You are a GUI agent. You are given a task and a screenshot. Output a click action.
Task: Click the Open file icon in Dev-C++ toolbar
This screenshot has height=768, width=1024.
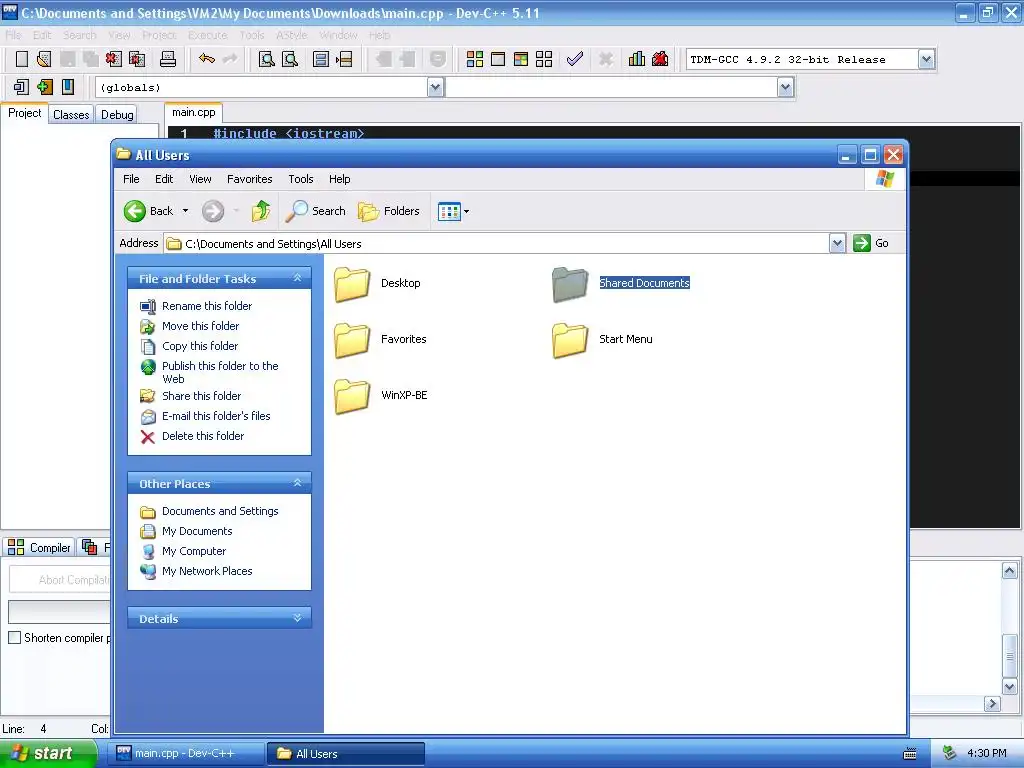click(x=44, y=59)
